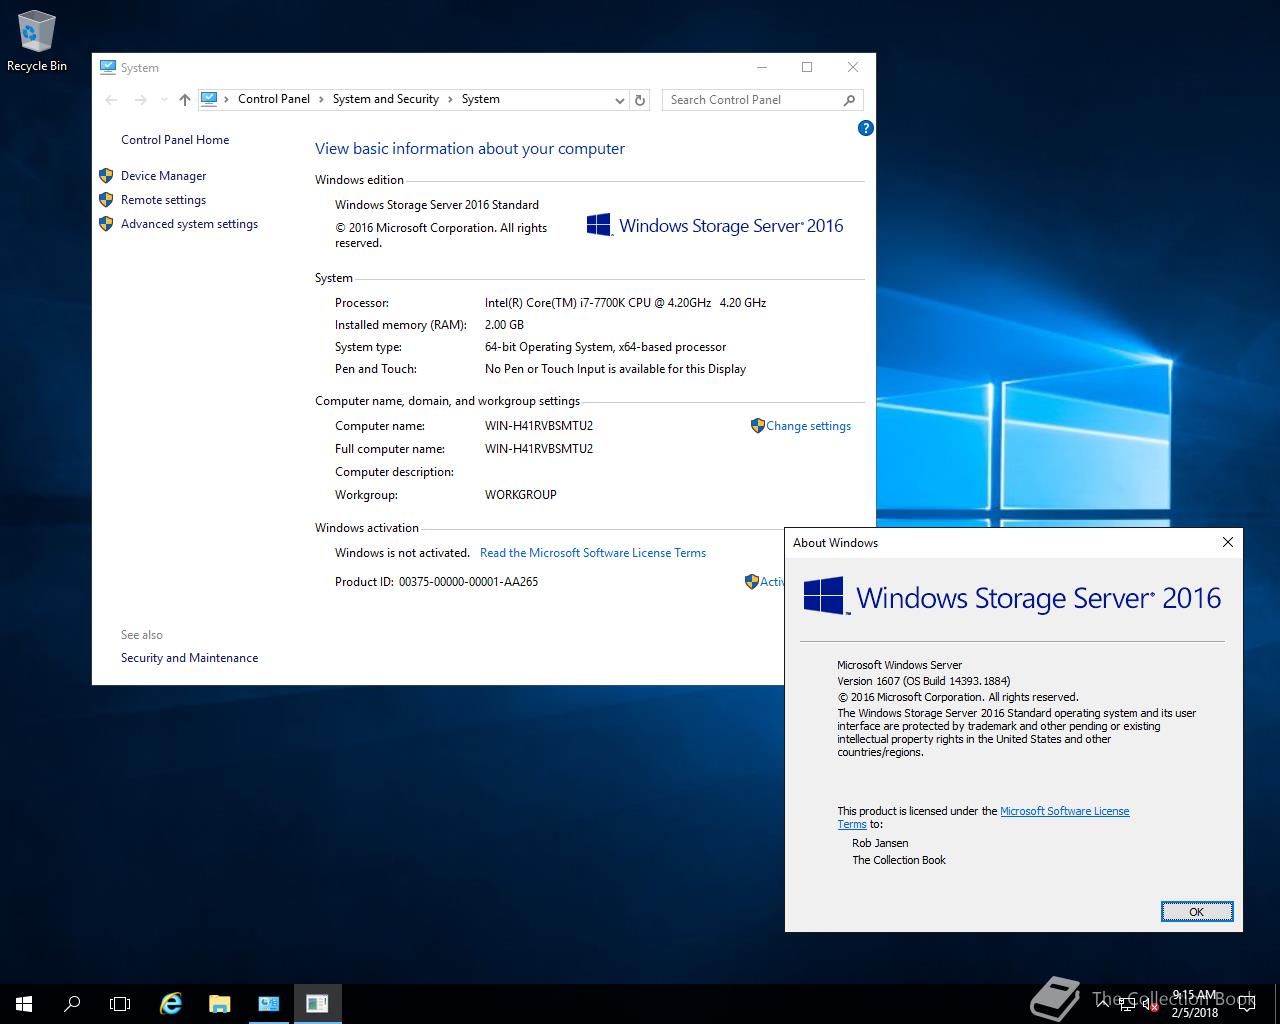The width and height of the screenshot is (1280, 1024).
Task: Click the computer icon in address bar
Action: (209, 99)
